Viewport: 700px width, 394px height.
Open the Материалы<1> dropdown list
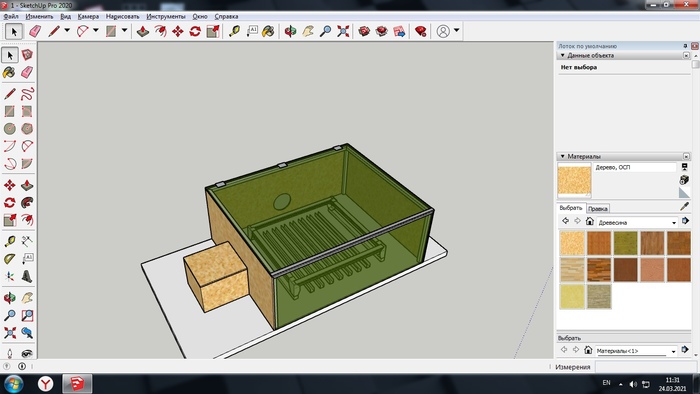636,351
